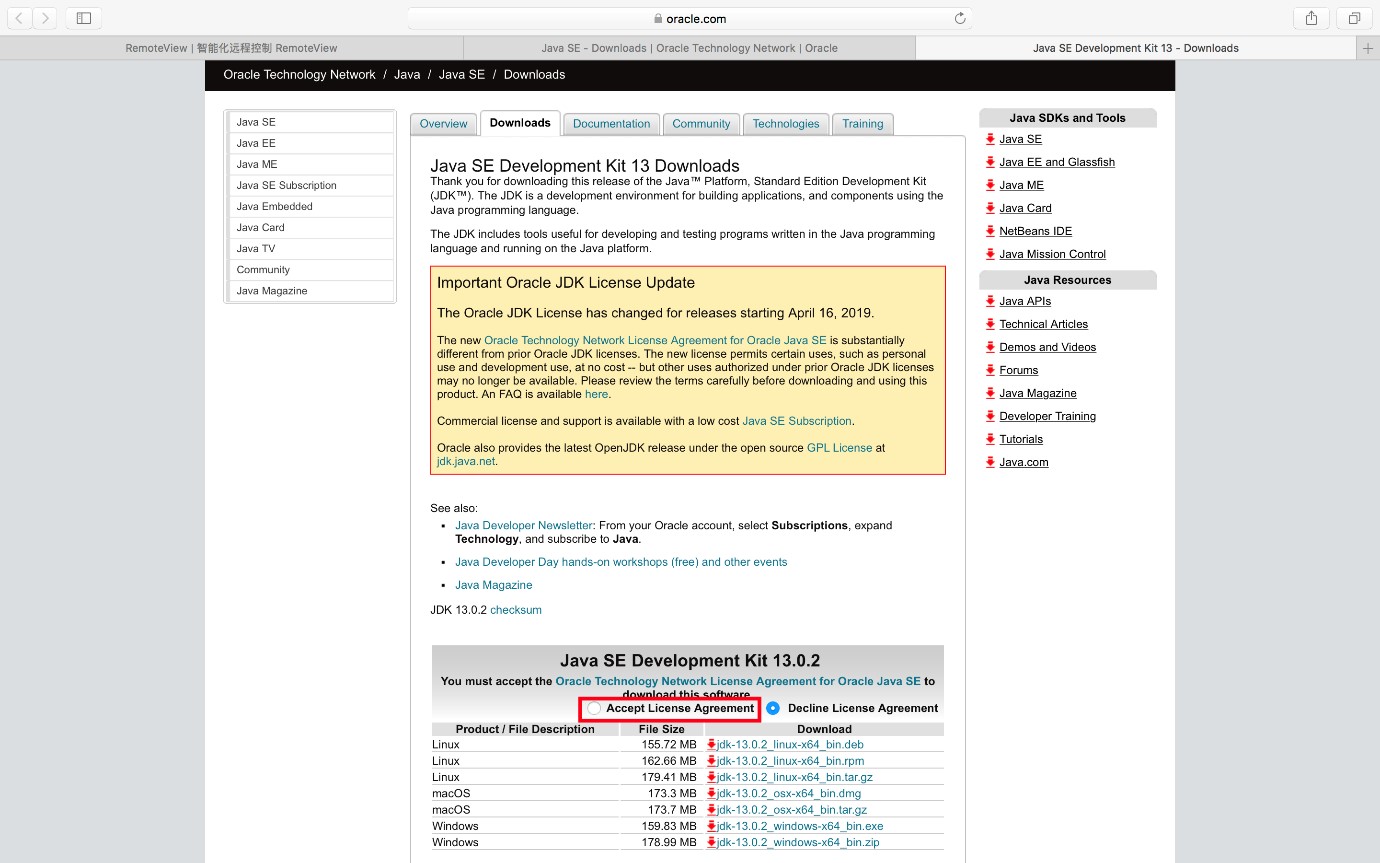1380x863 pixels.
Task: Open the Technologies tab
Action: coord(786,124)
